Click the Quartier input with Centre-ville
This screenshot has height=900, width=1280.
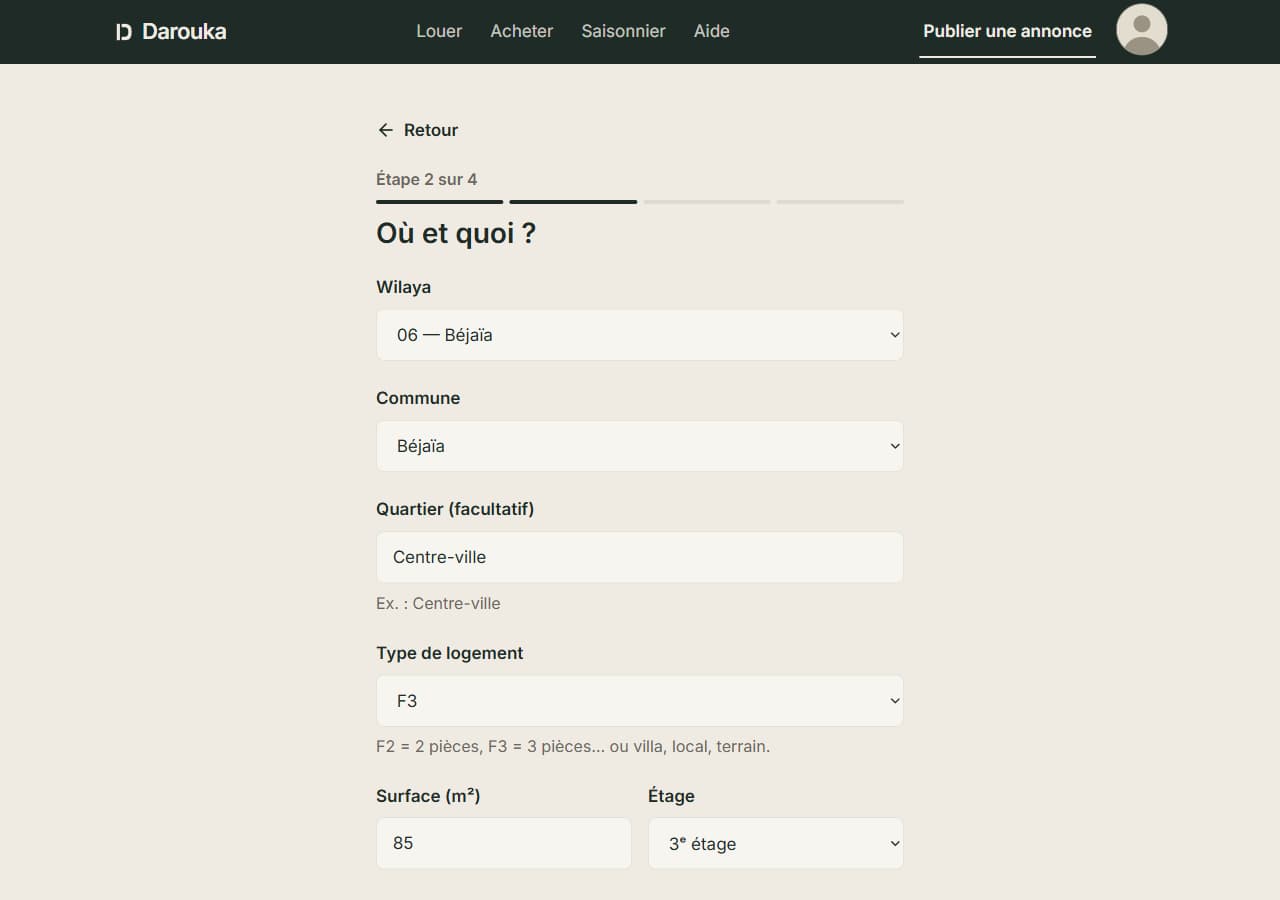click(x=640, y=557)
